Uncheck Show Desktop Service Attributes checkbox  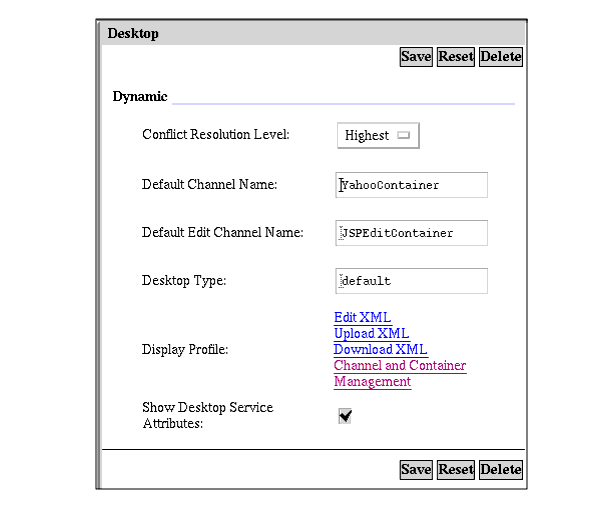345,416
